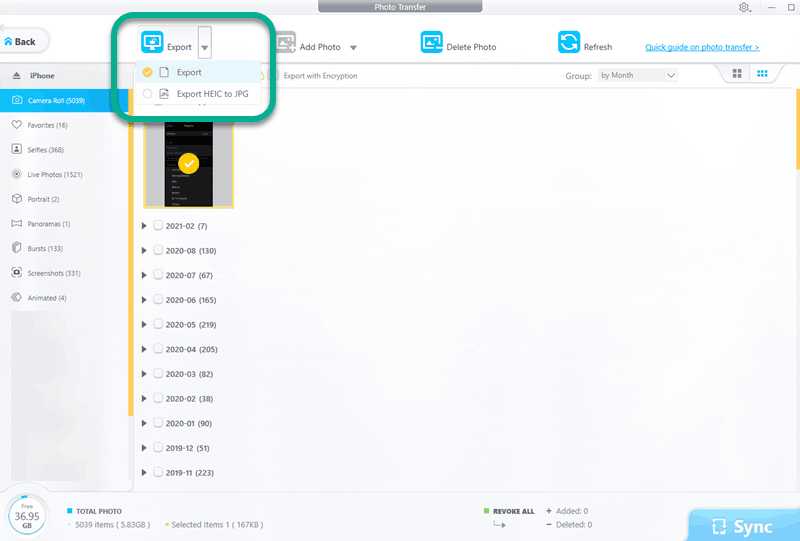Toggle Export with Encryption checkbox

pyautogui.click(x=273, y=76)
